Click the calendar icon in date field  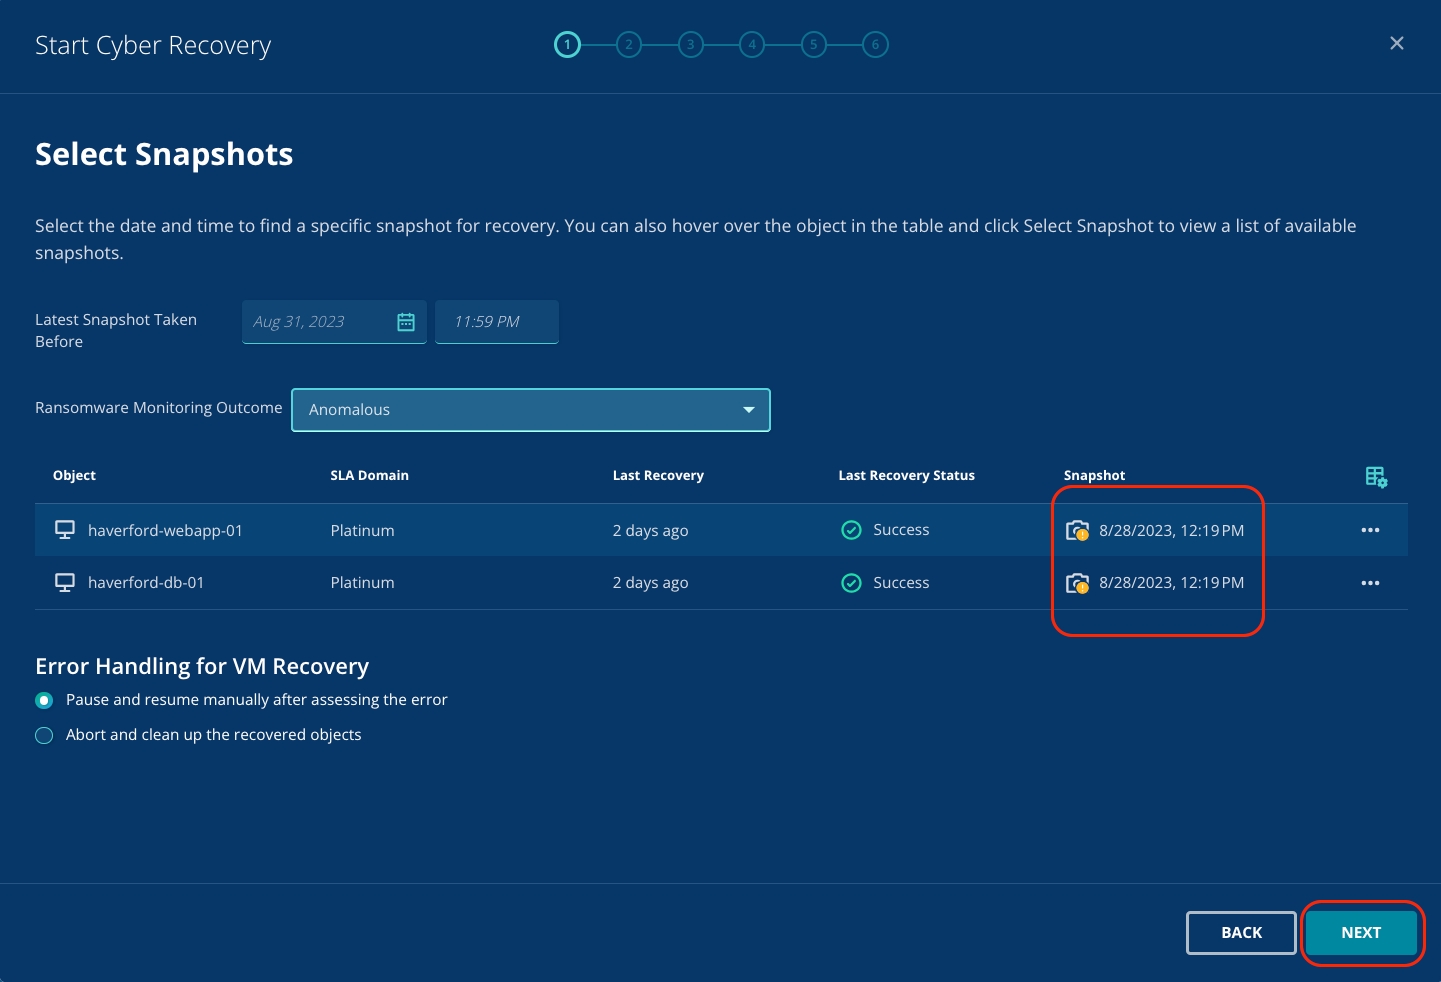[x=406, y=322]
